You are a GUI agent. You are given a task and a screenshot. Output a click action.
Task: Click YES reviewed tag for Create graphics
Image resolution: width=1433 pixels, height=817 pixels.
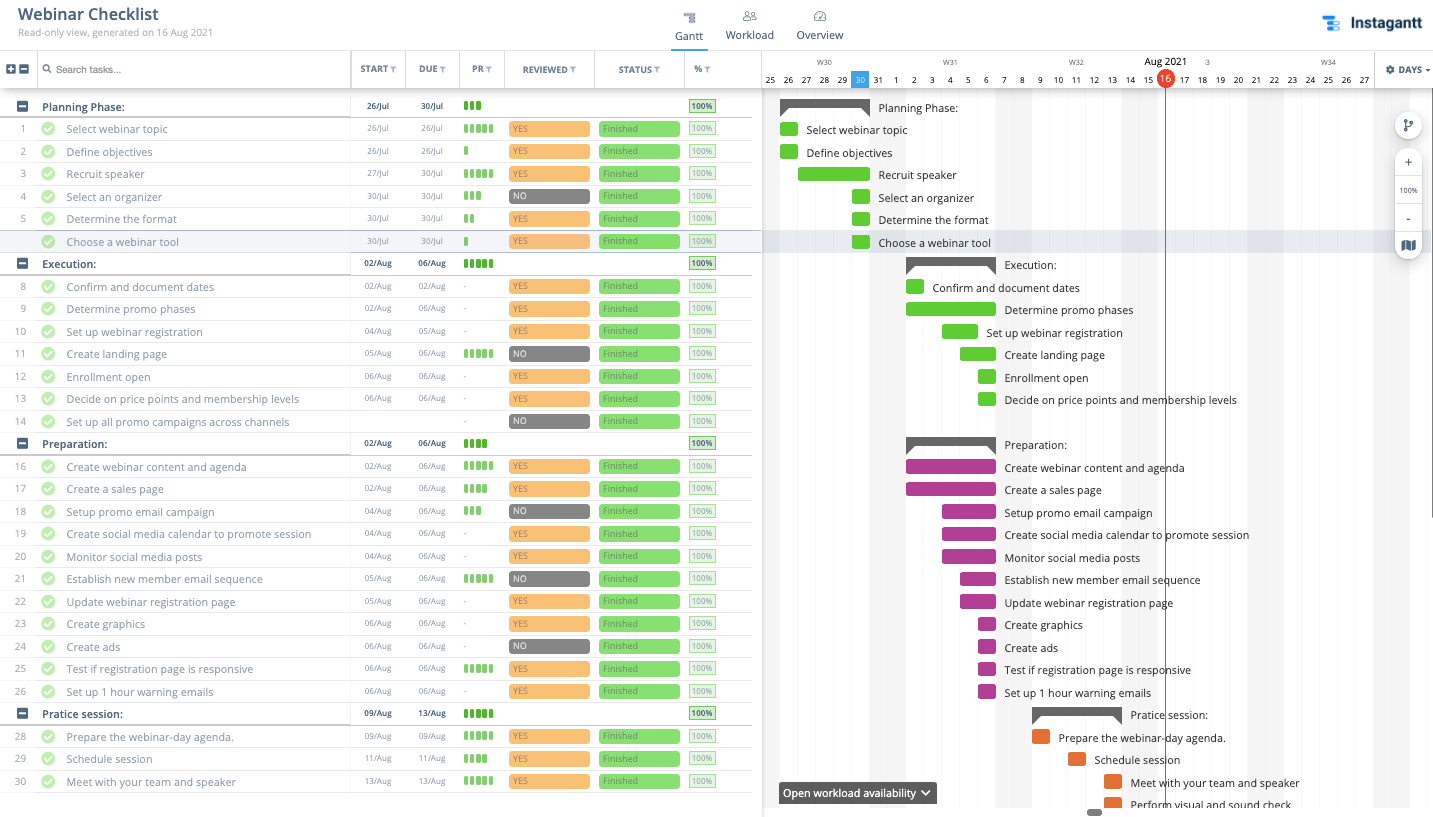coord(549,624)
